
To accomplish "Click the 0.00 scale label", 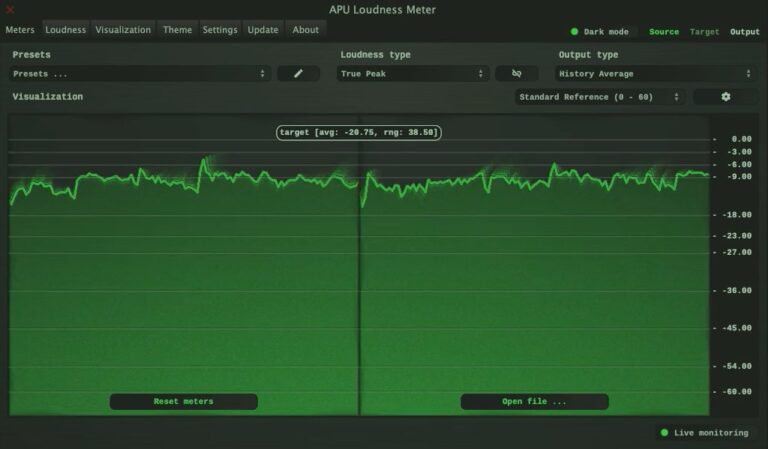I will 742,140.
